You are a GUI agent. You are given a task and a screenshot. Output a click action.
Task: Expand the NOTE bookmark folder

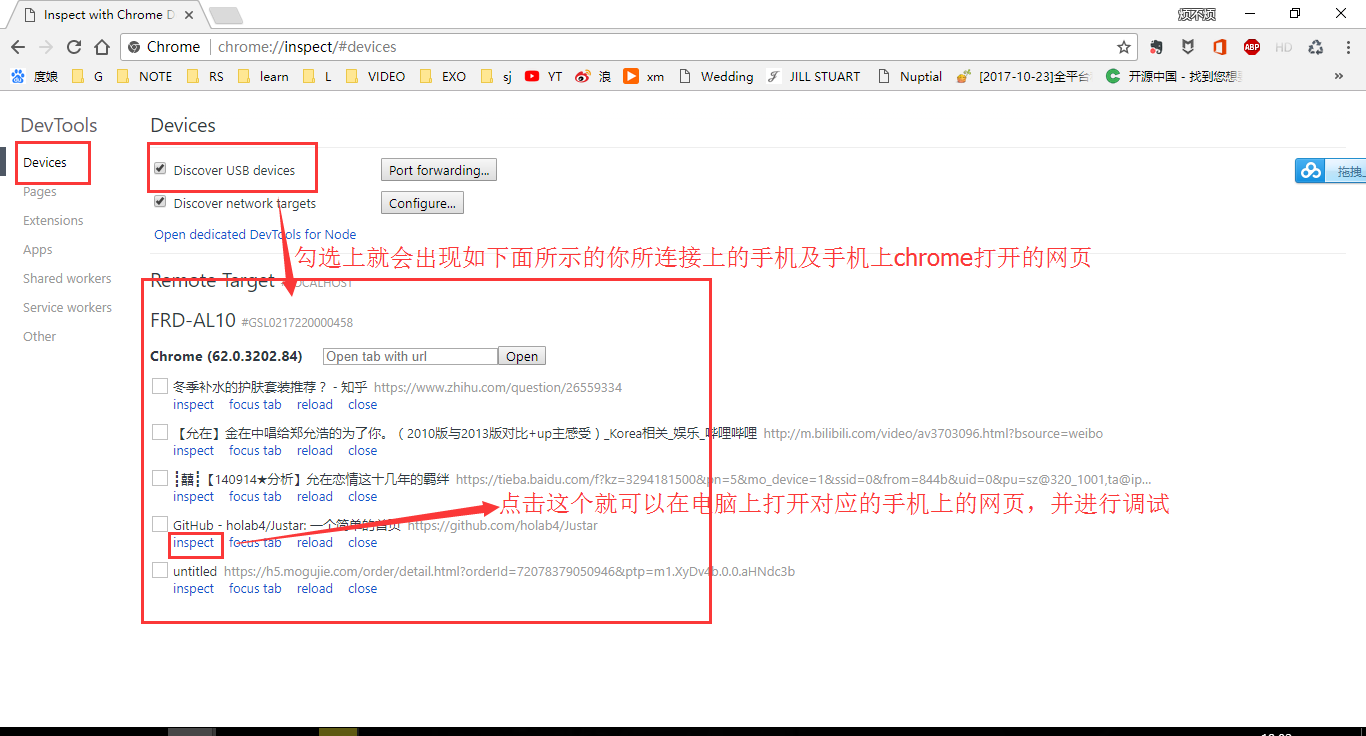point(144,76)
